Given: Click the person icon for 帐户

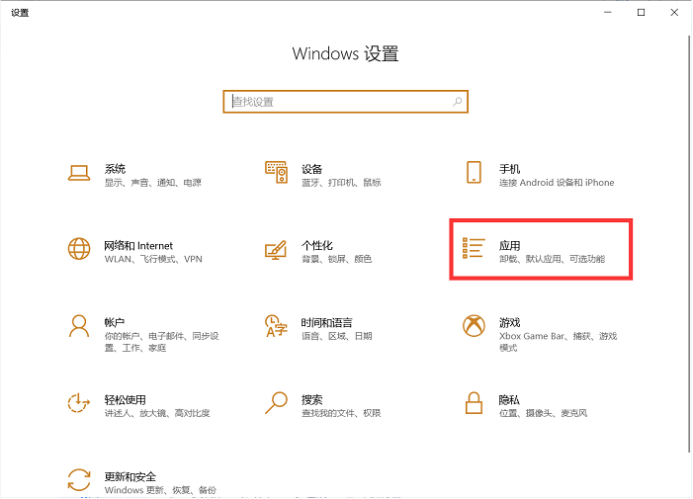Looking at the screenshot, I should coord(79,326).
